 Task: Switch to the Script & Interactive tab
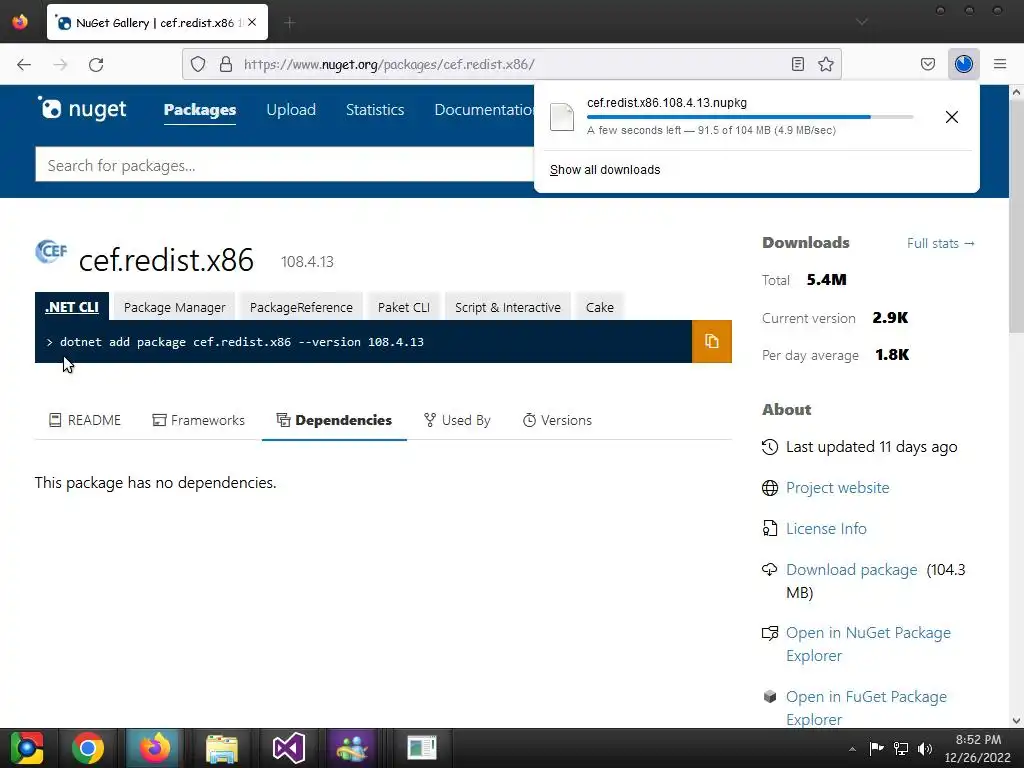click(507, 307)
